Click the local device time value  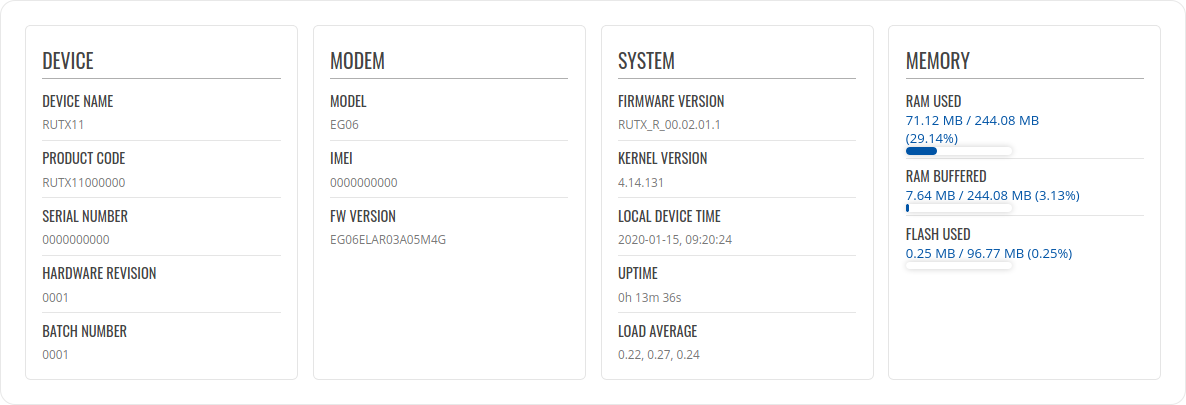point(675,240)
